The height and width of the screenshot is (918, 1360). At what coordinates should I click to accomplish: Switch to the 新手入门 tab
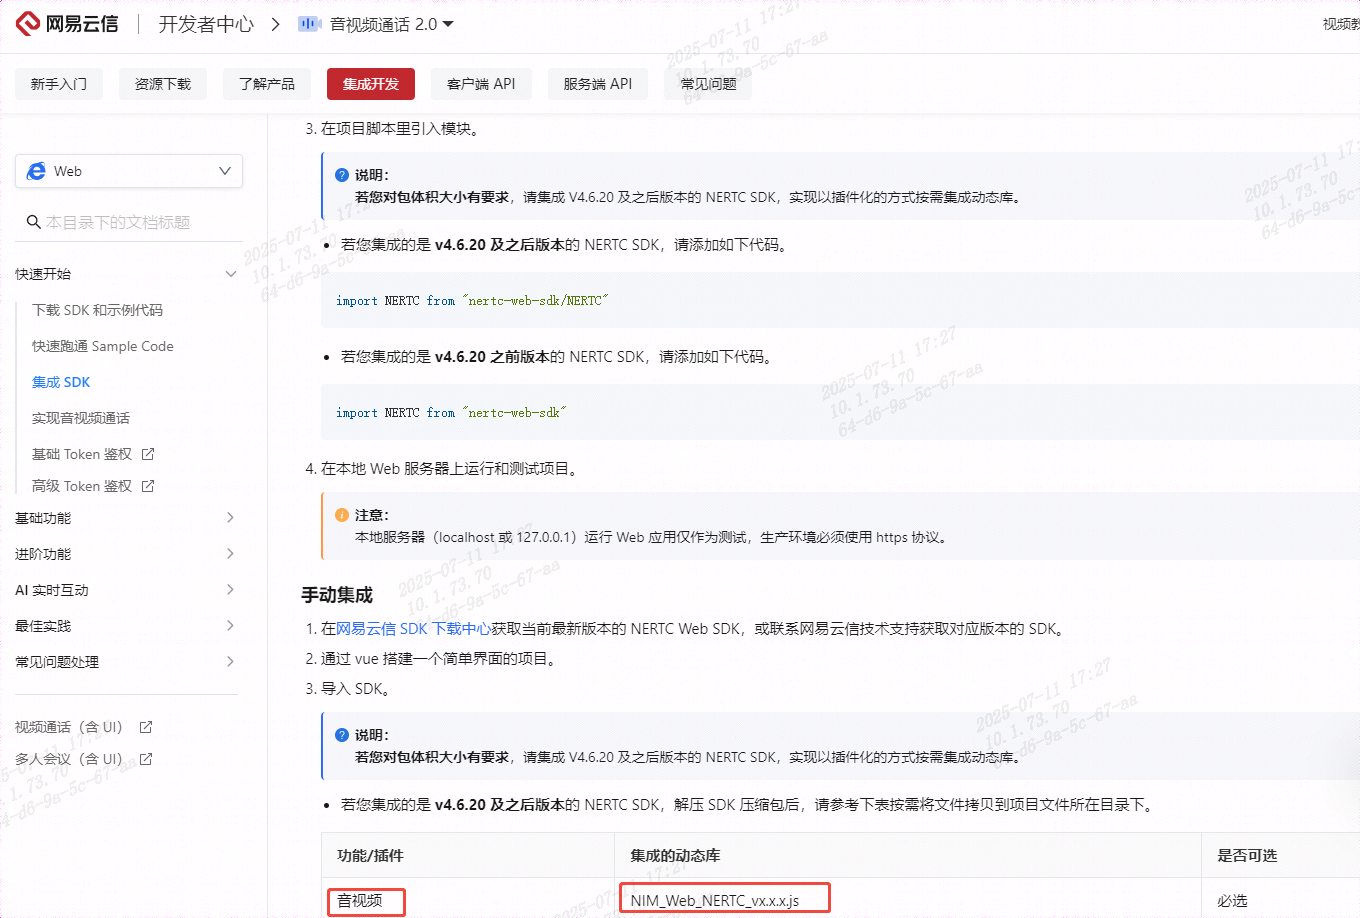coord(59,84)
